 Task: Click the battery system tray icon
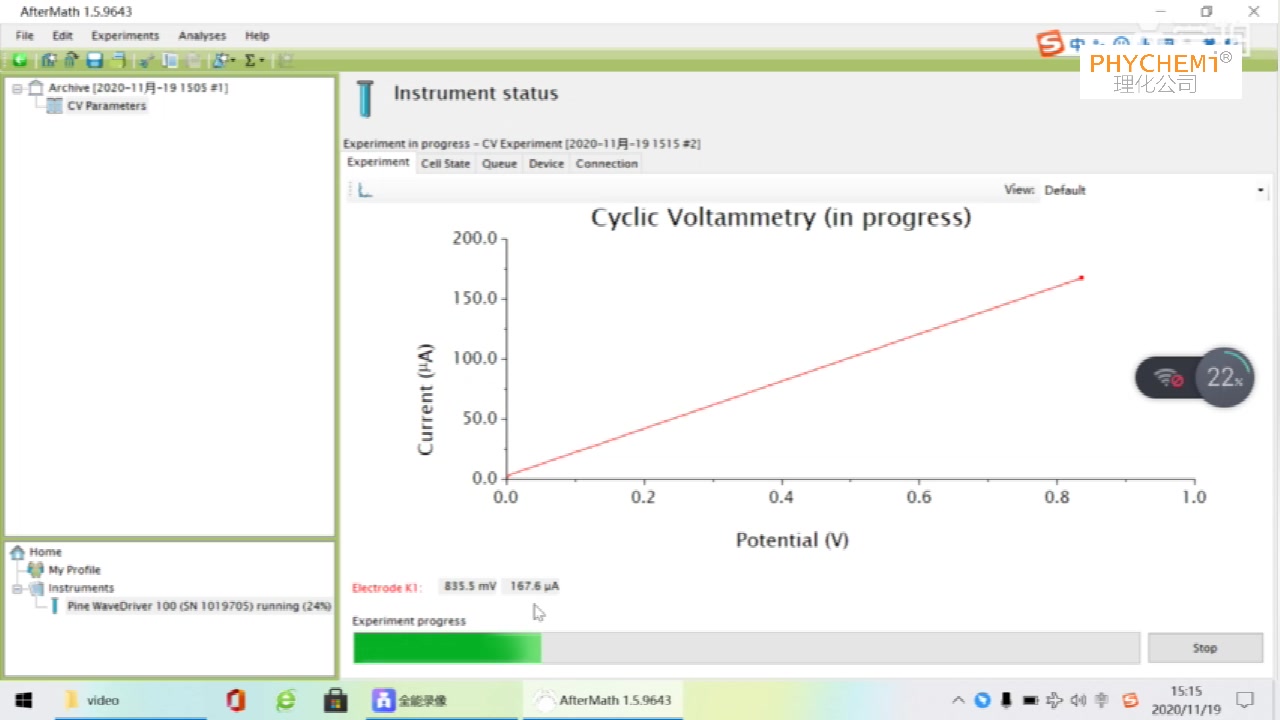pyautogui.click(x=1030, y=700)
